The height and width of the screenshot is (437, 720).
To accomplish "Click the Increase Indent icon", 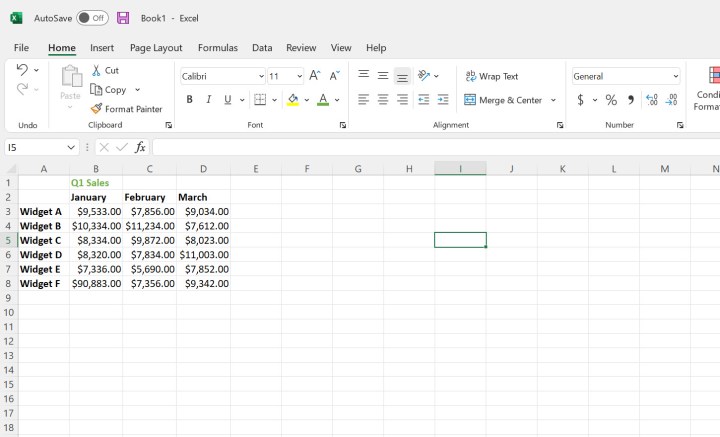I will tap(443, 100).
